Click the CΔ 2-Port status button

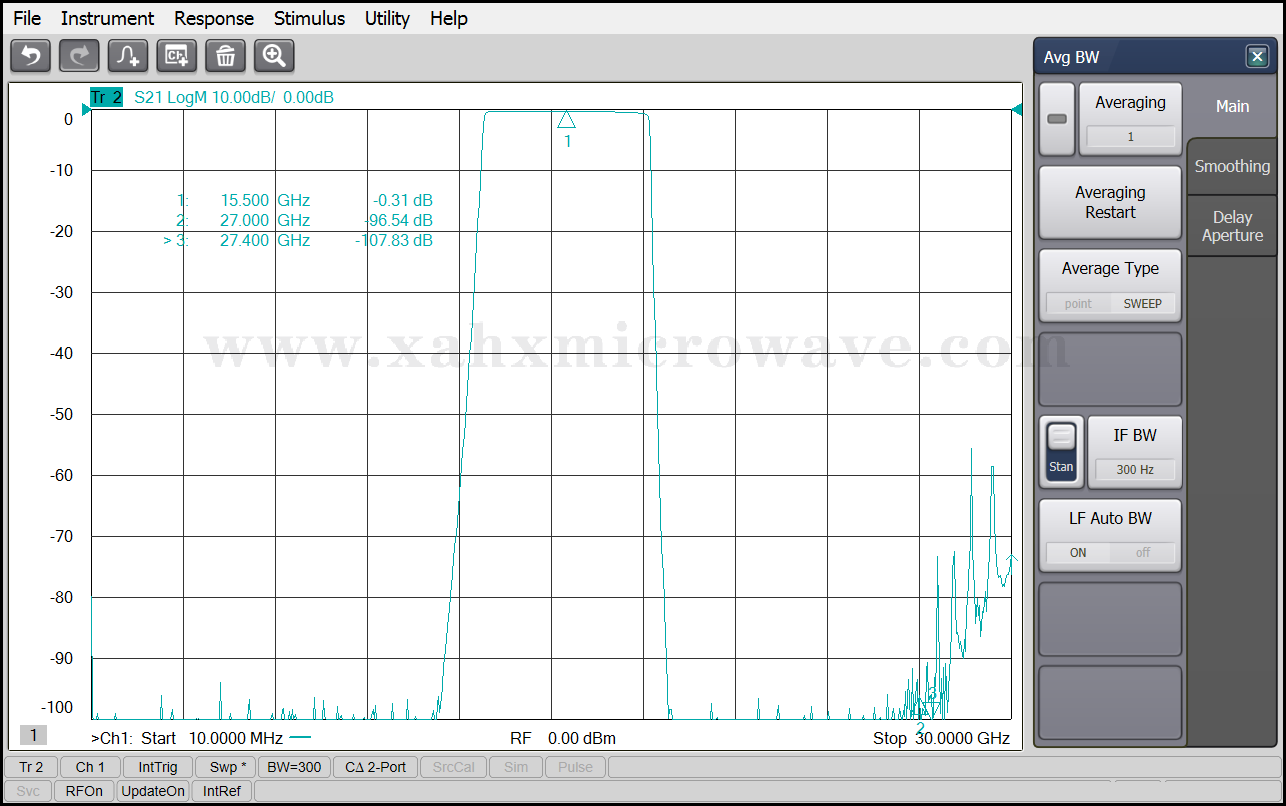coord(375,767)
